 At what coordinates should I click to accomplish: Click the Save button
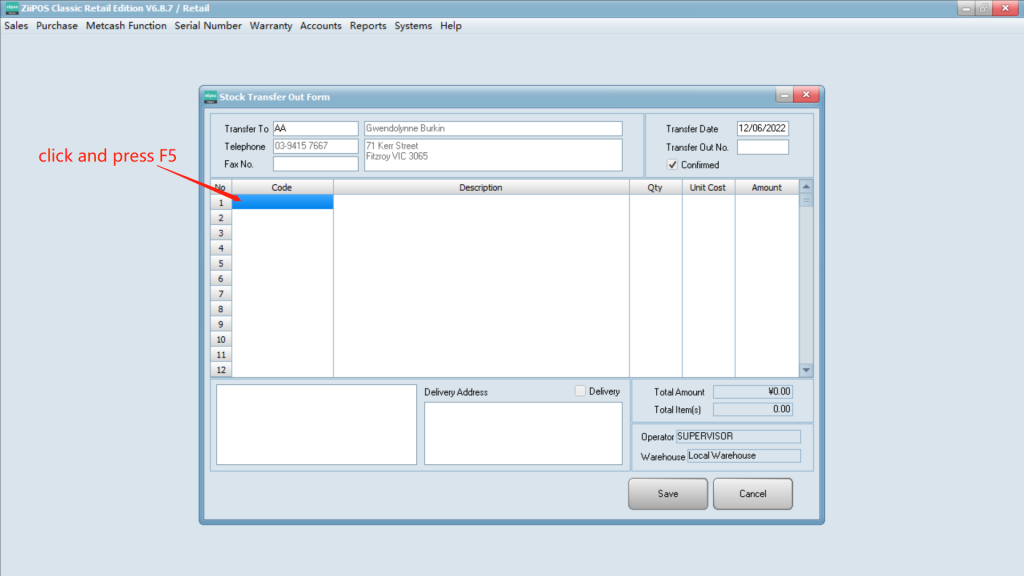point(667,494)
